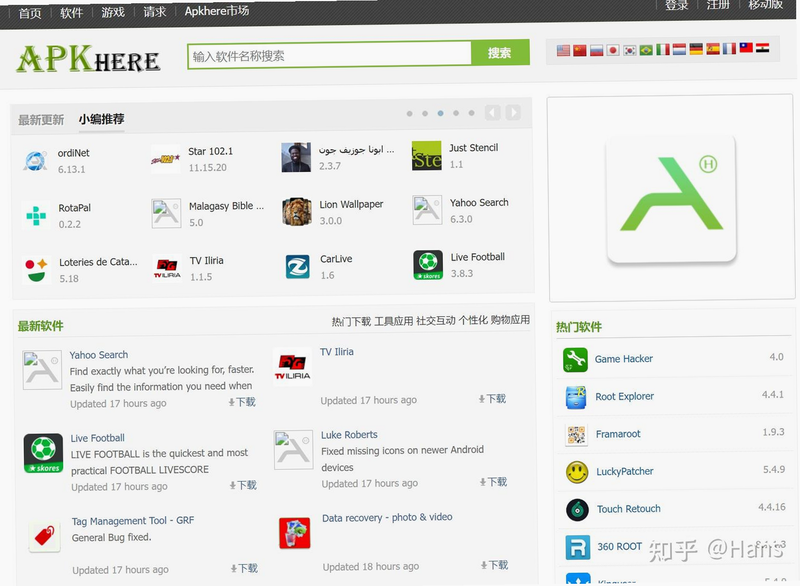Open the 软件 menu item
The height and width of the screenshot is (586, 800).
click(71, 12)
